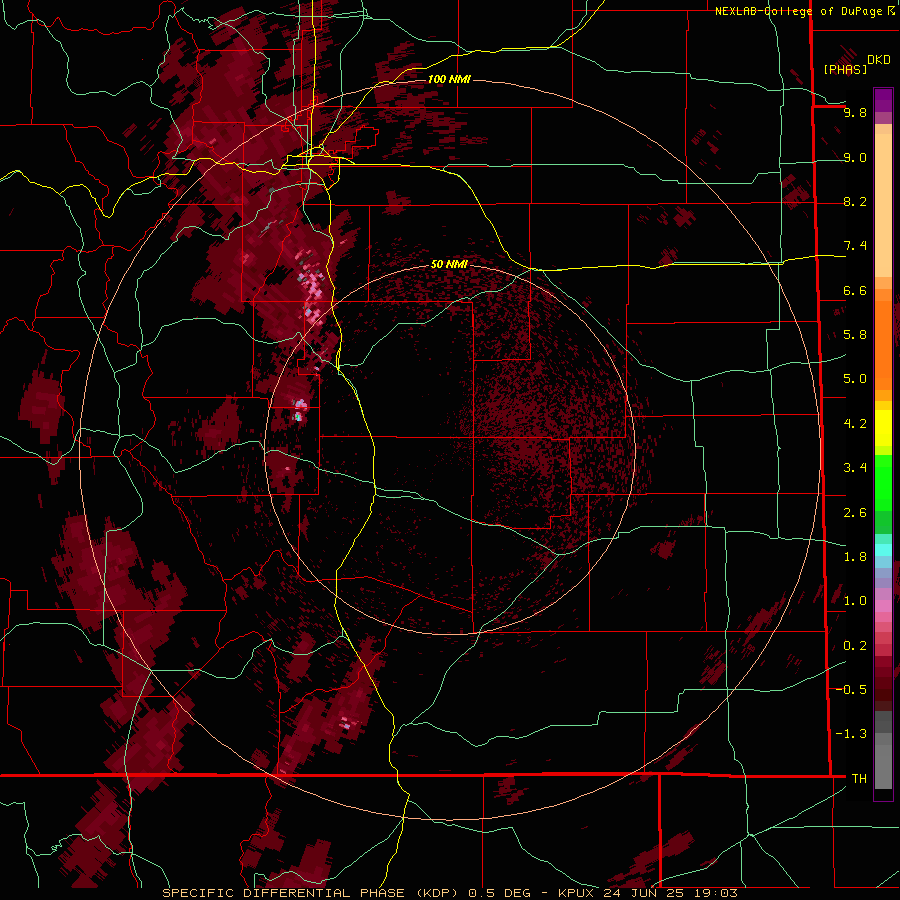Click the 9.0 value on the color scale
Image resolution: width=900 pixels, height=900 pixels.
pyautogui.click(x=855, y=157)
